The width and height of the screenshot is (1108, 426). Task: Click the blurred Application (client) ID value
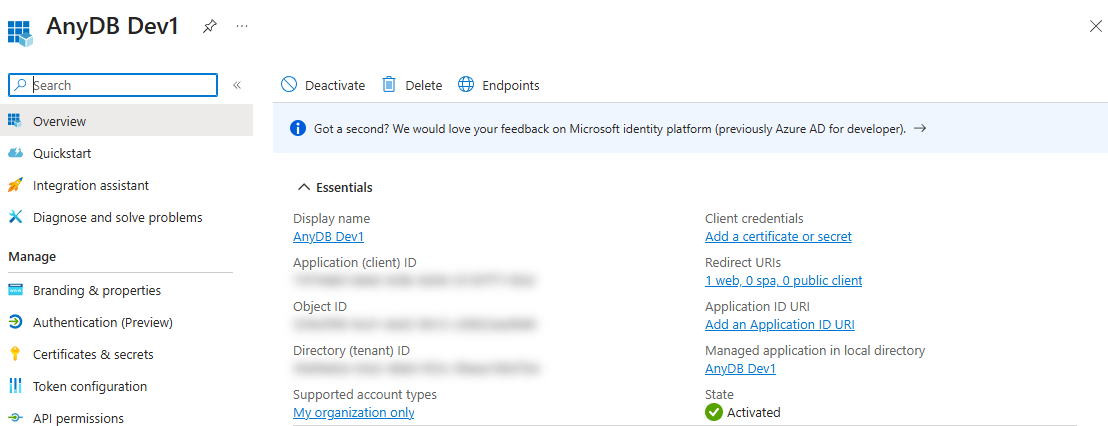[413, 280]
